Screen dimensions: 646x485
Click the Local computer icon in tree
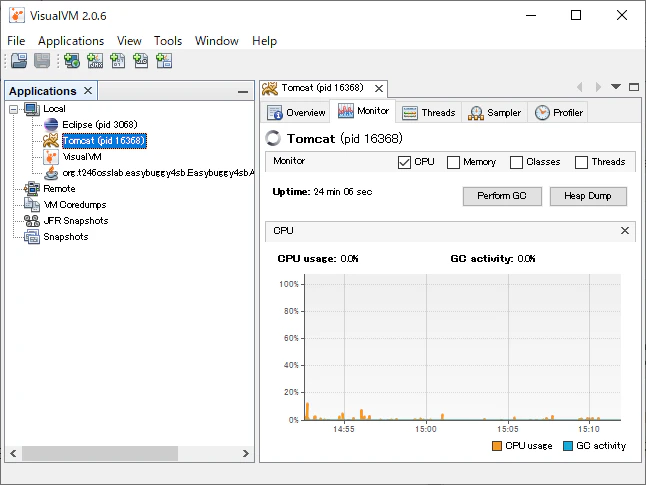(x=32, y=109)
